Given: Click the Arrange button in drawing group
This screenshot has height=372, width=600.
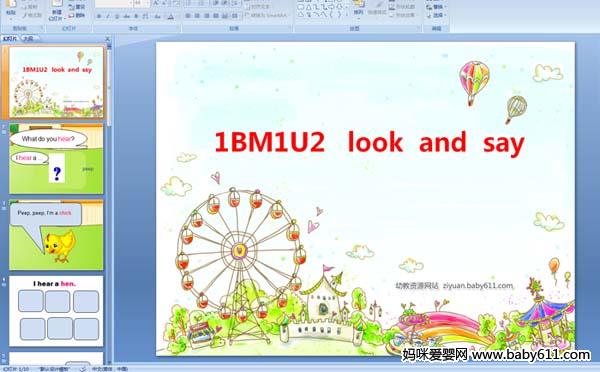Looking at the screenshot, I should pyautogui.click(x=359, y=9).
